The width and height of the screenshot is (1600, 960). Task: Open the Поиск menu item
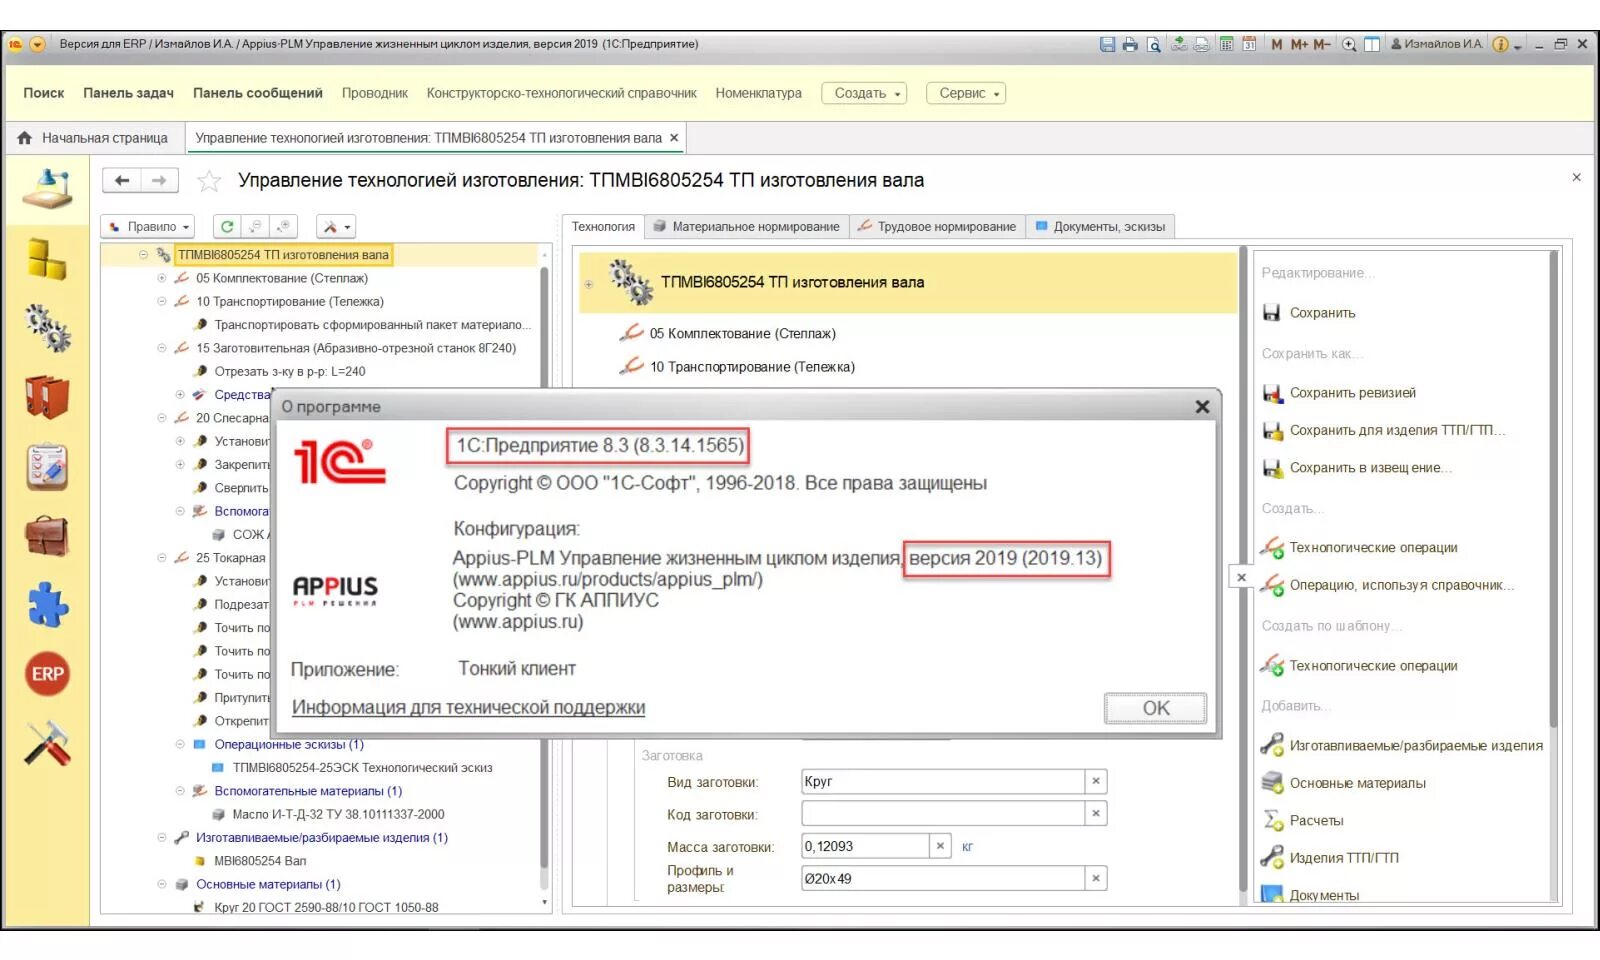click(43, 93)
